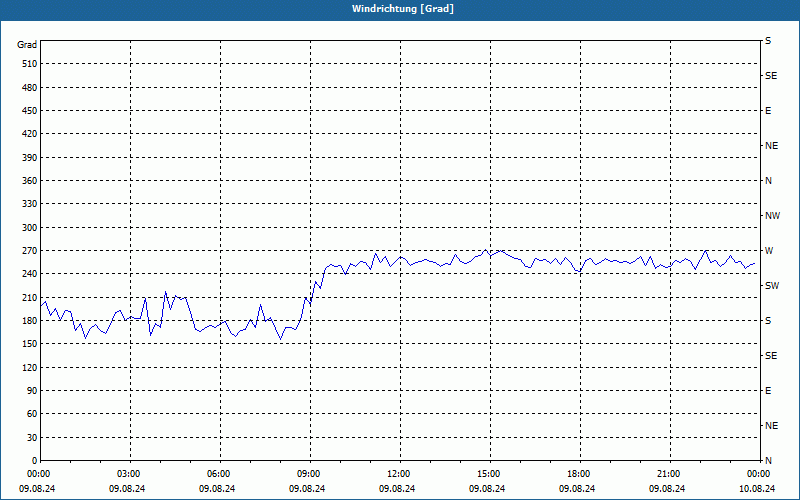Click the 300 degree axis label
800x500 pixels.
click(30, 228)
